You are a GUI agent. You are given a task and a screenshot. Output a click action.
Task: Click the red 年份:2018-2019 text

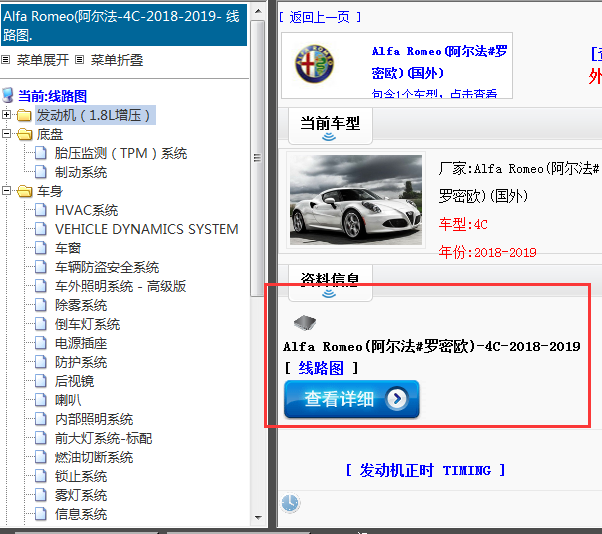[488, 252]
